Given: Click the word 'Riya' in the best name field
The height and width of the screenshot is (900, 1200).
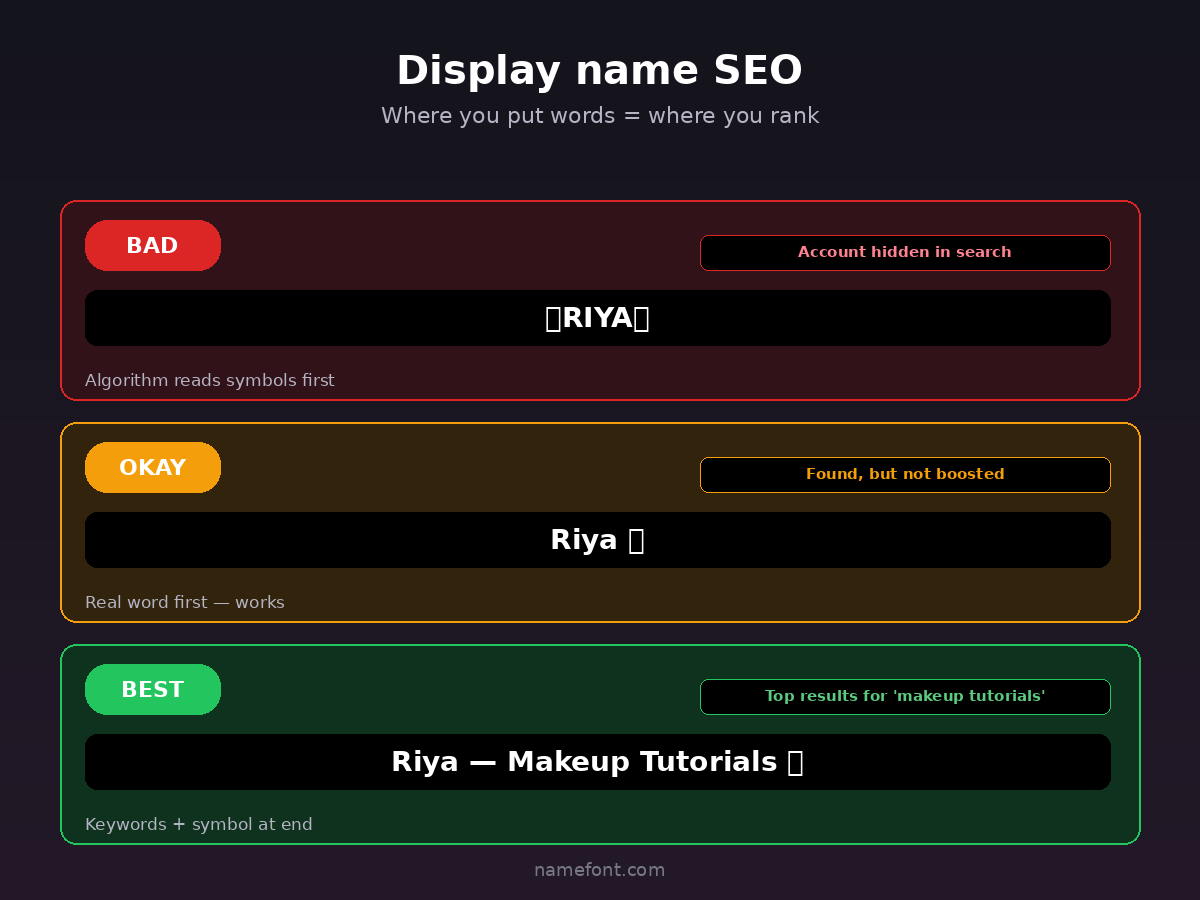Looking at the screenshot, I should tap(424, 762).
